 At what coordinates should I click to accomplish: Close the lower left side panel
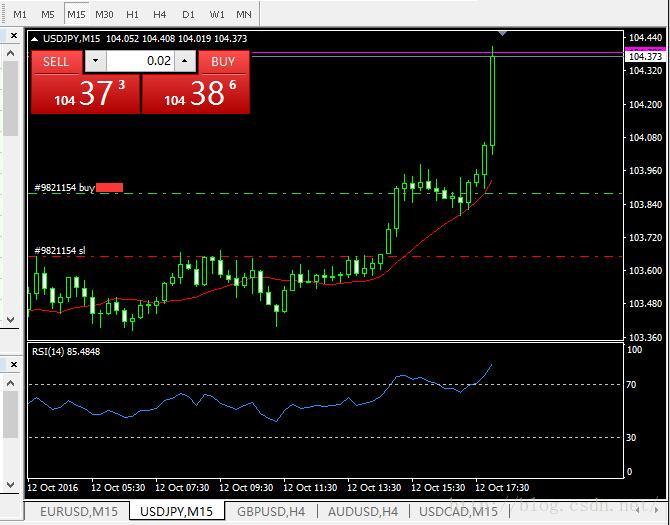pos(14,364)
